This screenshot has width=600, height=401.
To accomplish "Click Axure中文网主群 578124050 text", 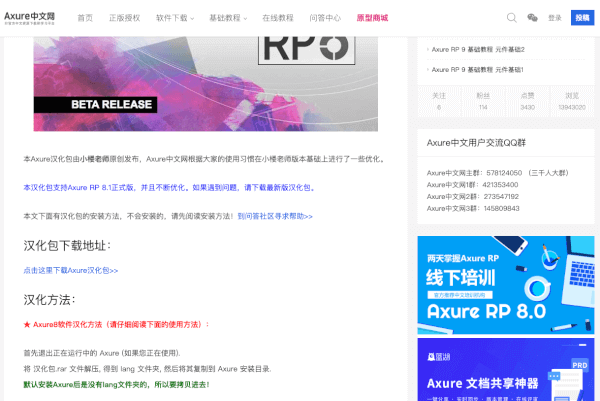I will (498, 173).
